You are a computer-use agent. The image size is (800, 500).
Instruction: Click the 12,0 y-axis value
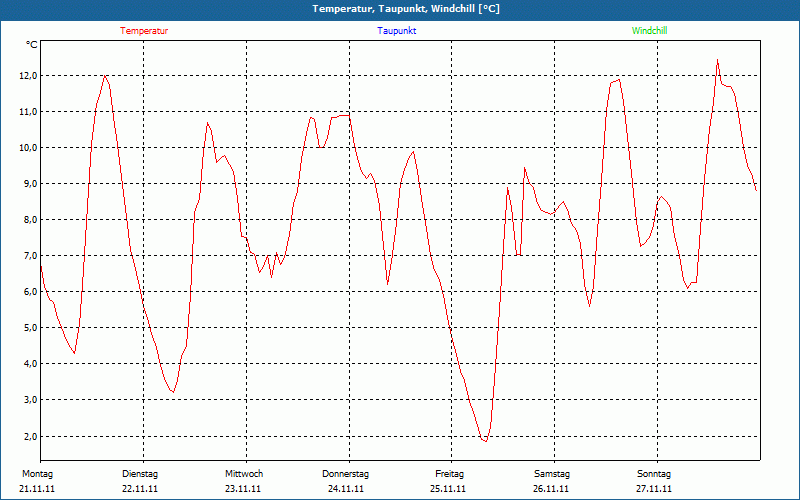click(29, 76)
